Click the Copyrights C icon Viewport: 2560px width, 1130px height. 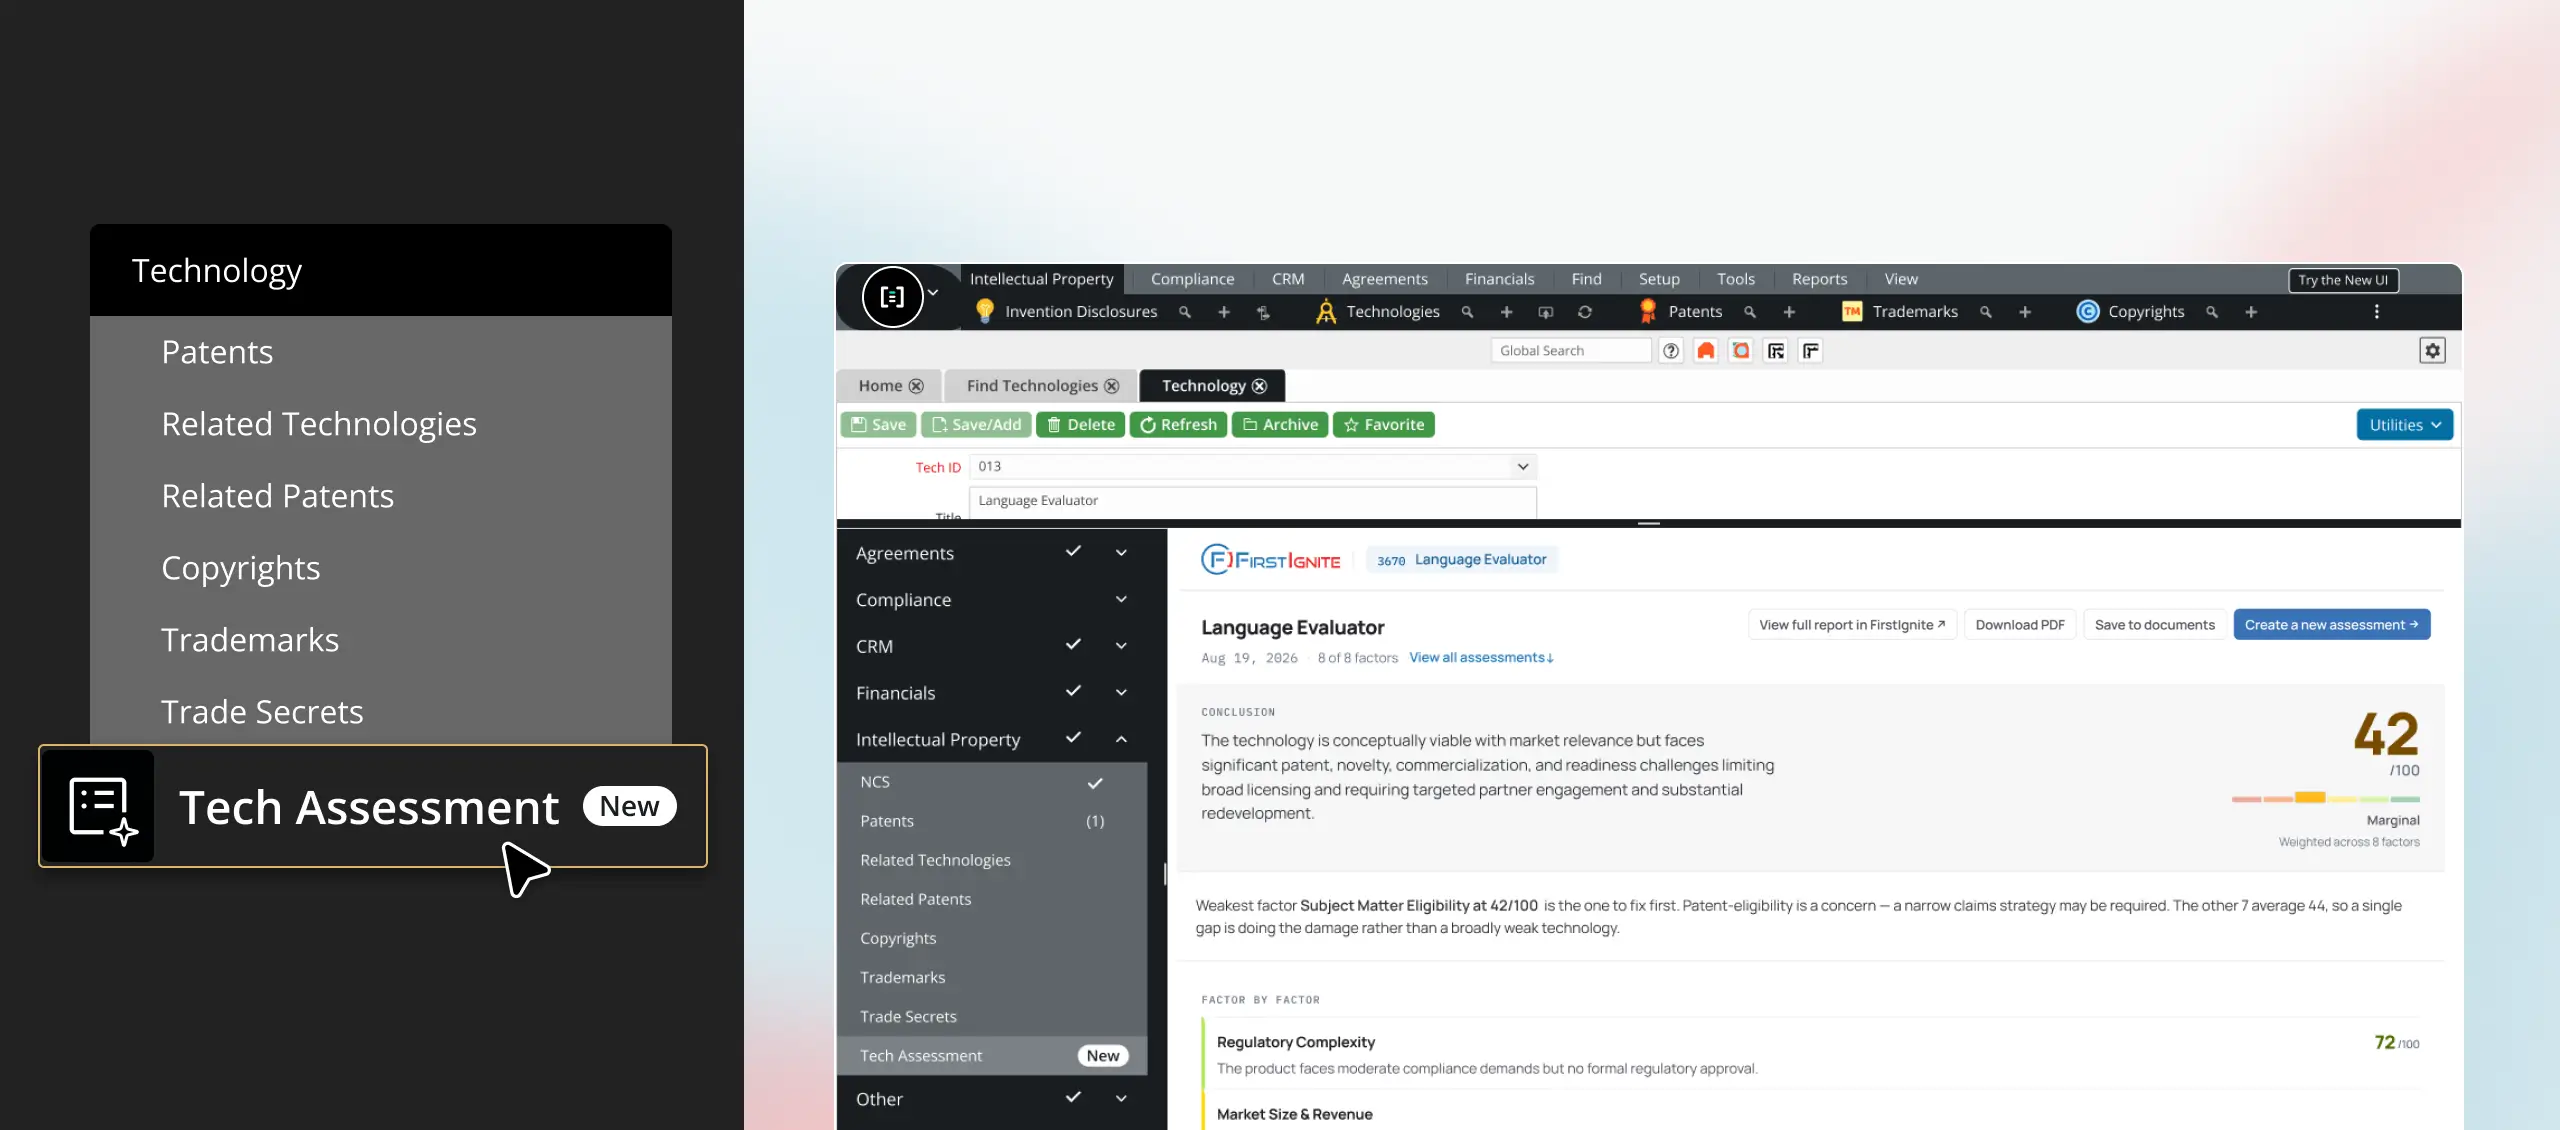2088,312
